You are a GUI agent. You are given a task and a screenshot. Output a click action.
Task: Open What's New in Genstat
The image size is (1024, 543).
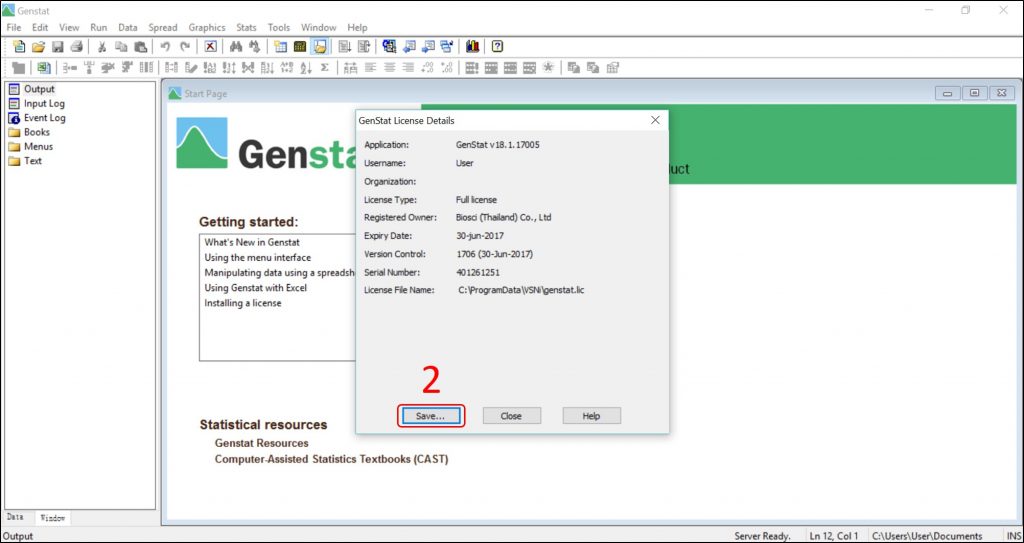[x=251, y=242]
